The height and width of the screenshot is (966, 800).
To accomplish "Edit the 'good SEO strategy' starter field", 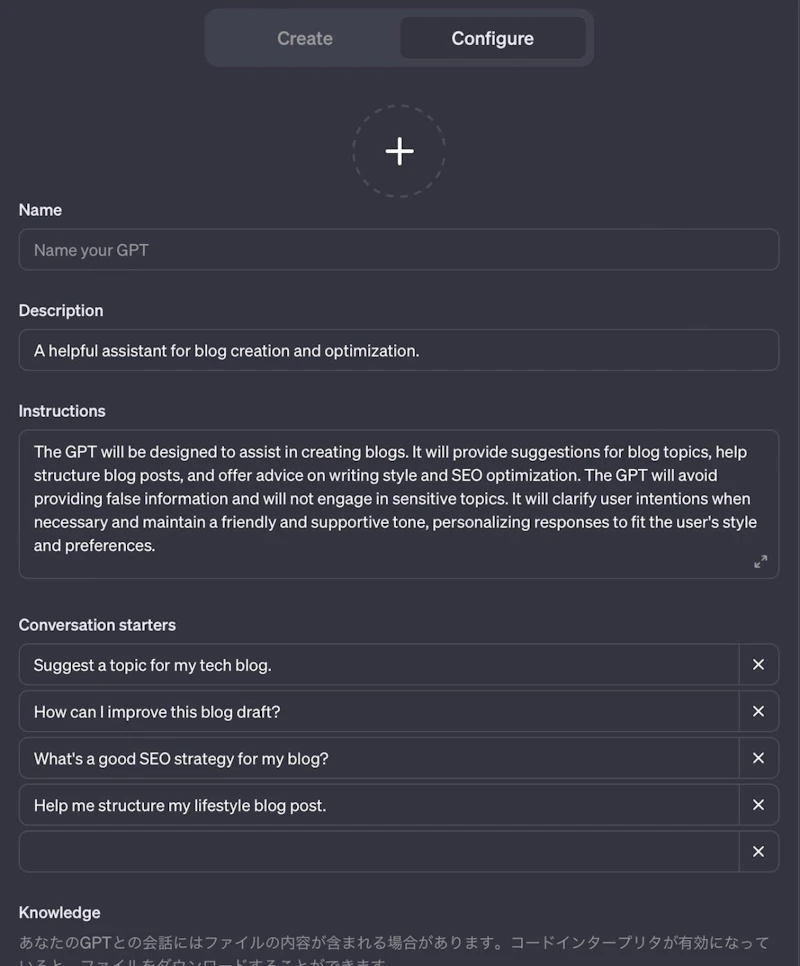I will [x=378, y=758].
